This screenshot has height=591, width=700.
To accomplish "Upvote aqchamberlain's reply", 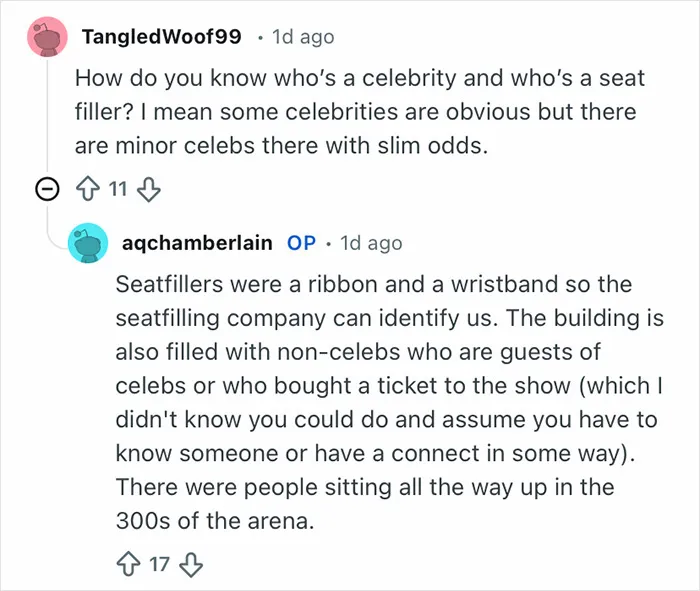I will click(x=129, y=564).
